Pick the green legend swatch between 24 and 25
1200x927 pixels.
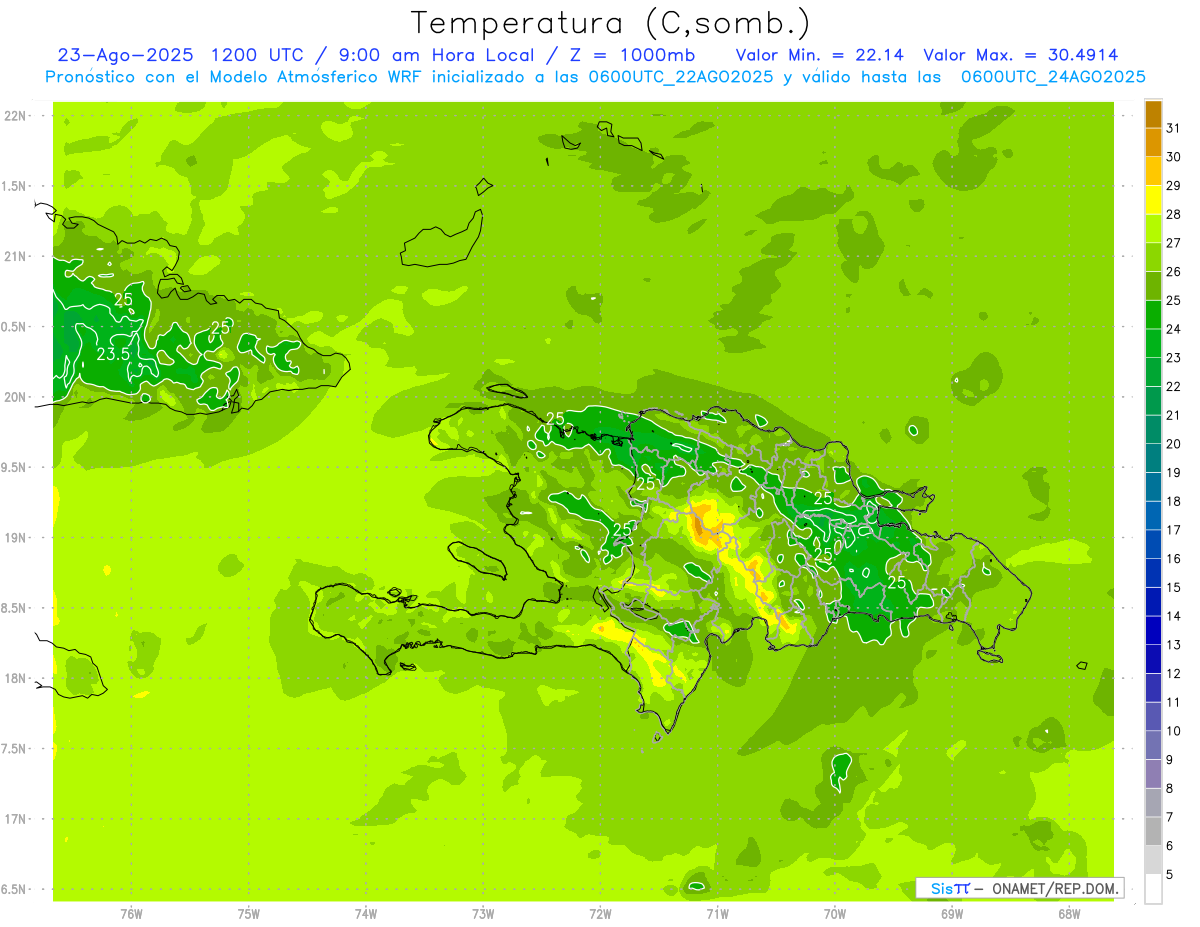pos(1153,315)
